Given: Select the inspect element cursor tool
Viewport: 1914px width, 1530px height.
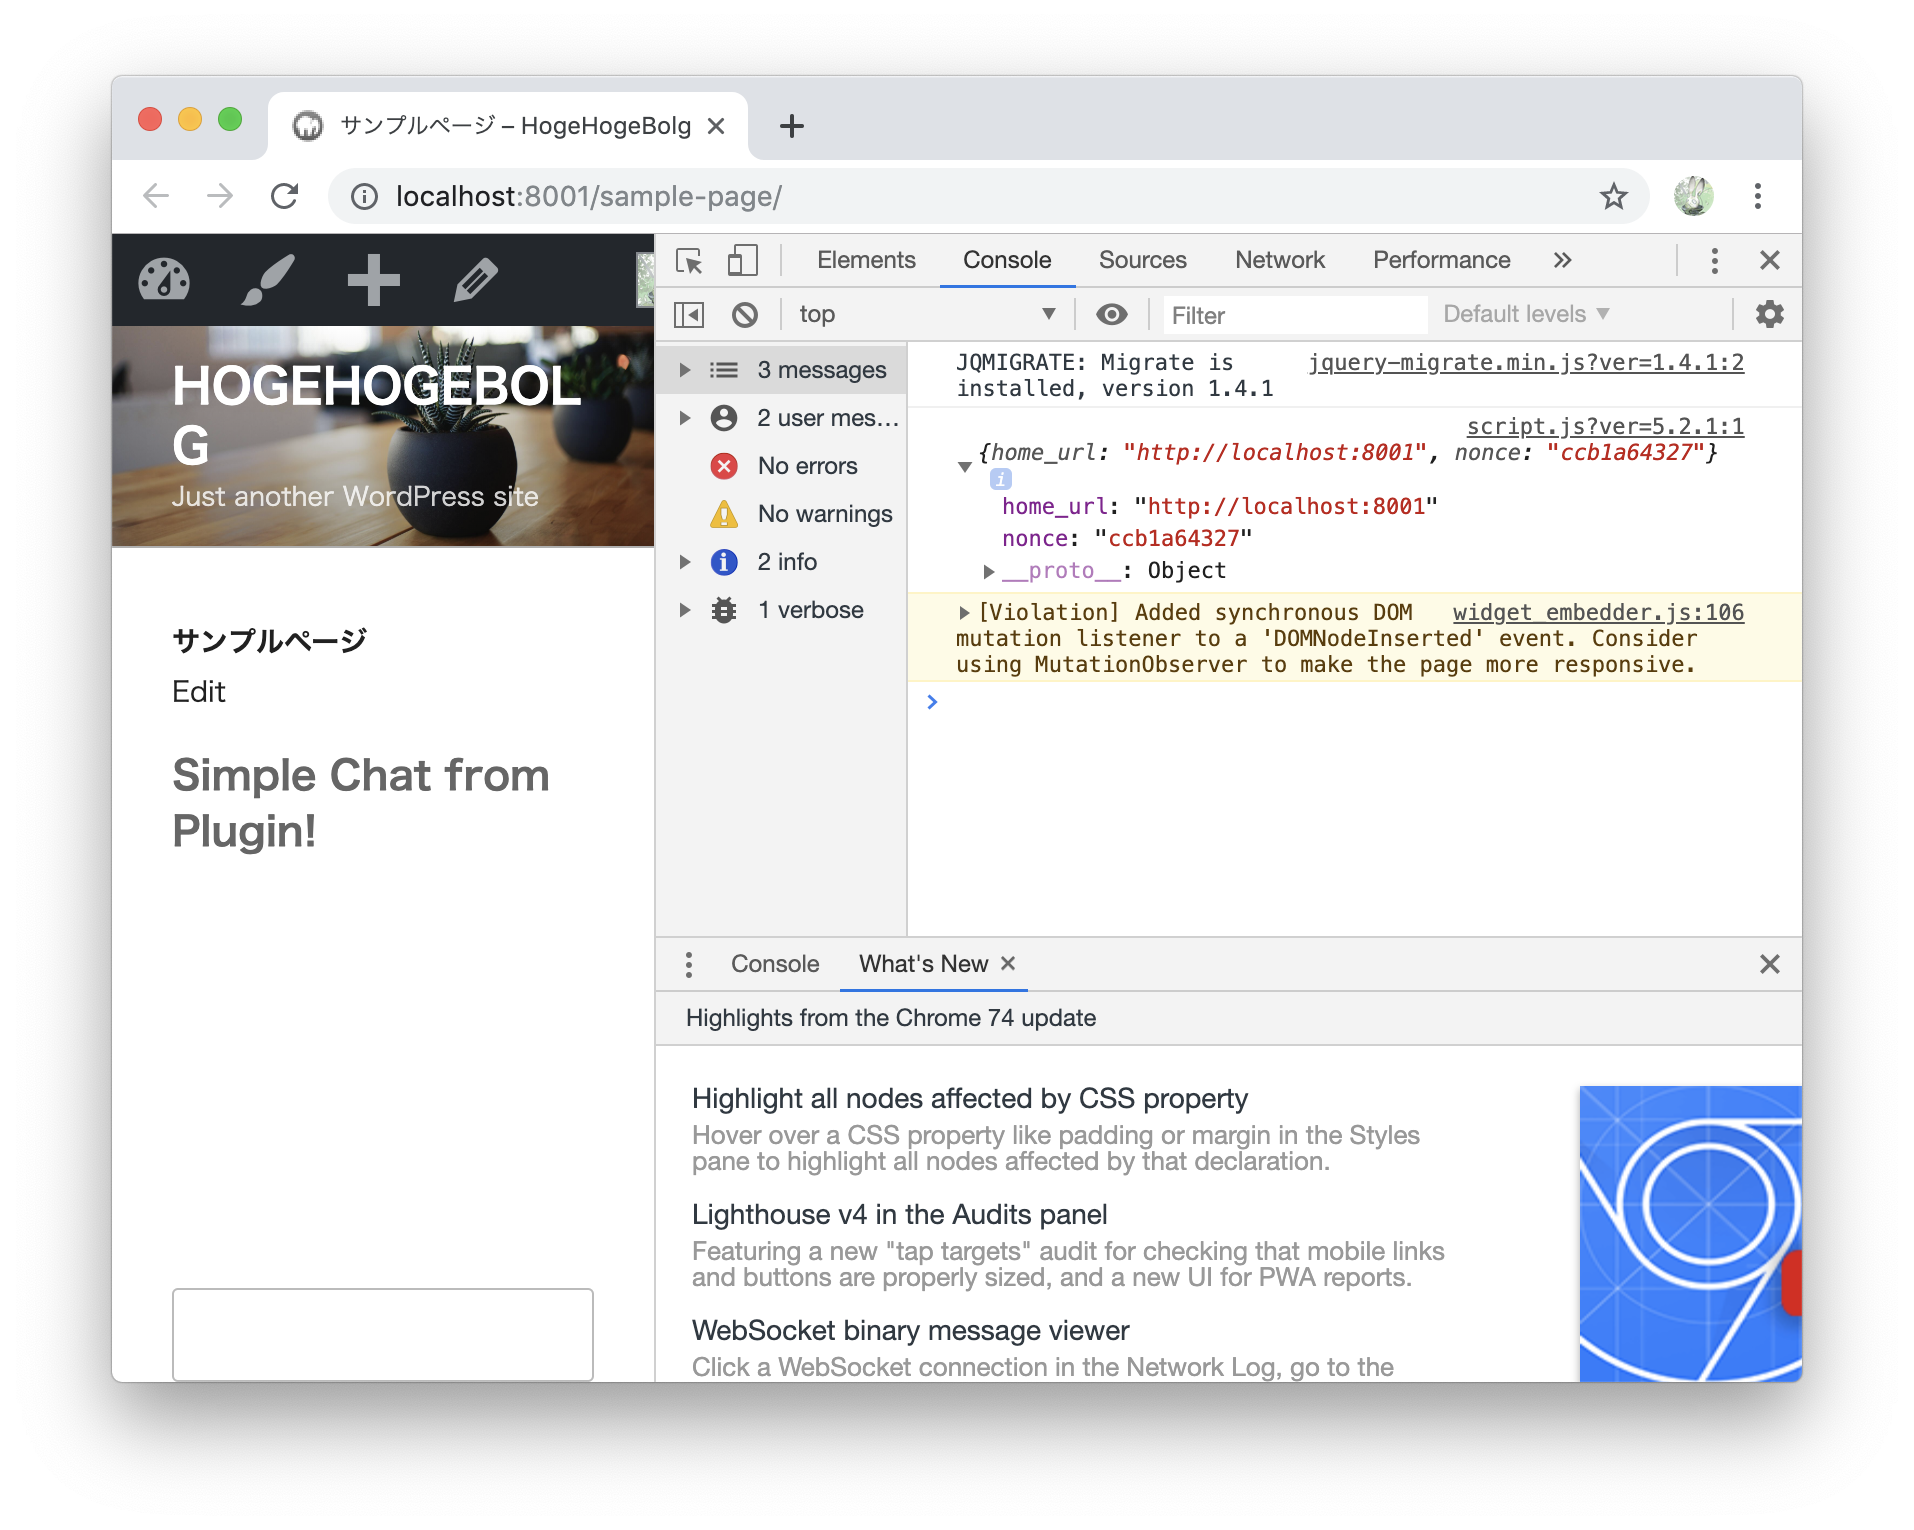Looking at the screenshot, I should (x=689, y=259).
